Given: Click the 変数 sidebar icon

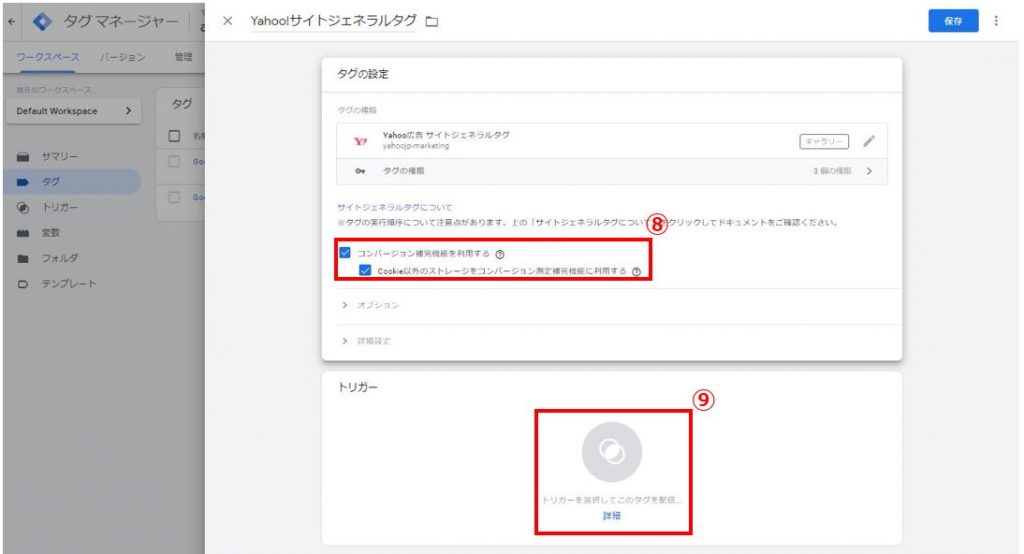Looking at the screenshot, I should point(23,233).
